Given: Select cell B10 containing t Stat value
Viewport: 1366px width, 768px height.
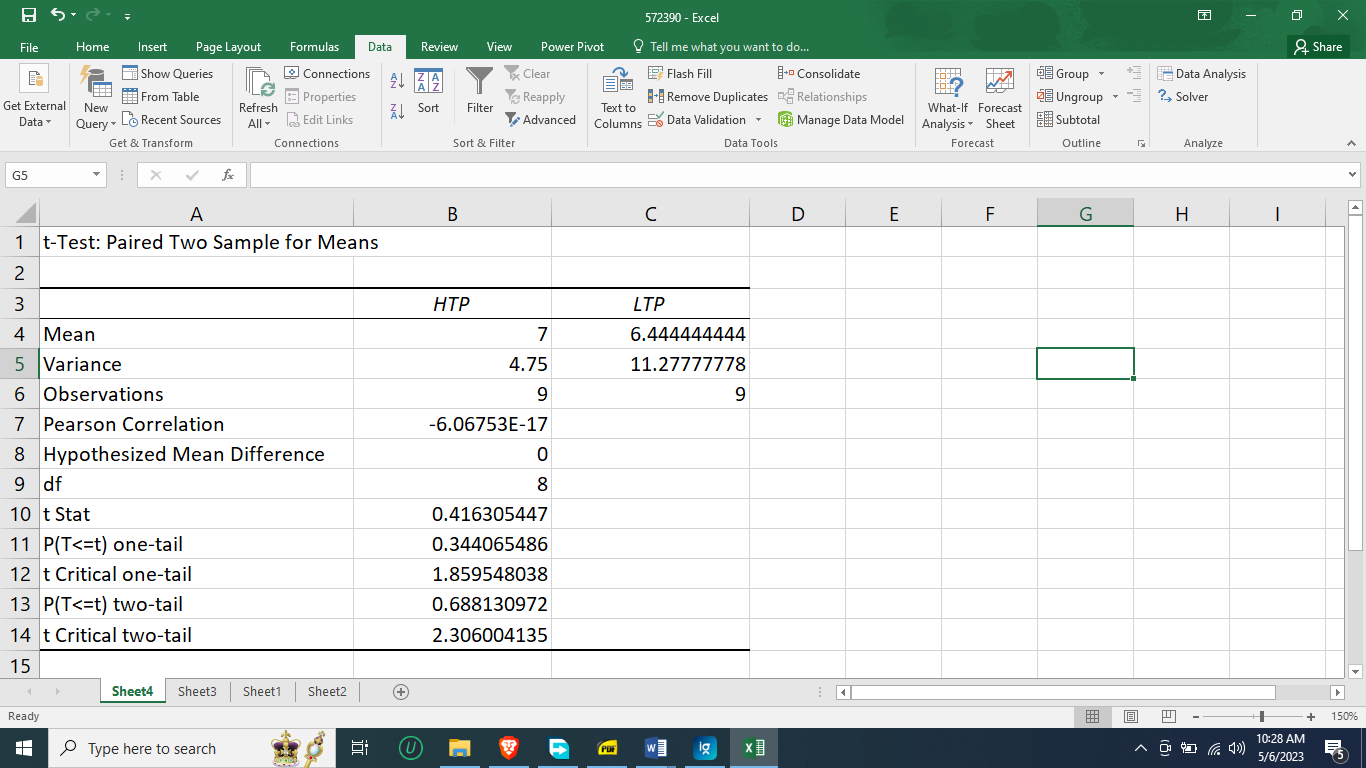Looking at the screenshot, I should 452,514.
